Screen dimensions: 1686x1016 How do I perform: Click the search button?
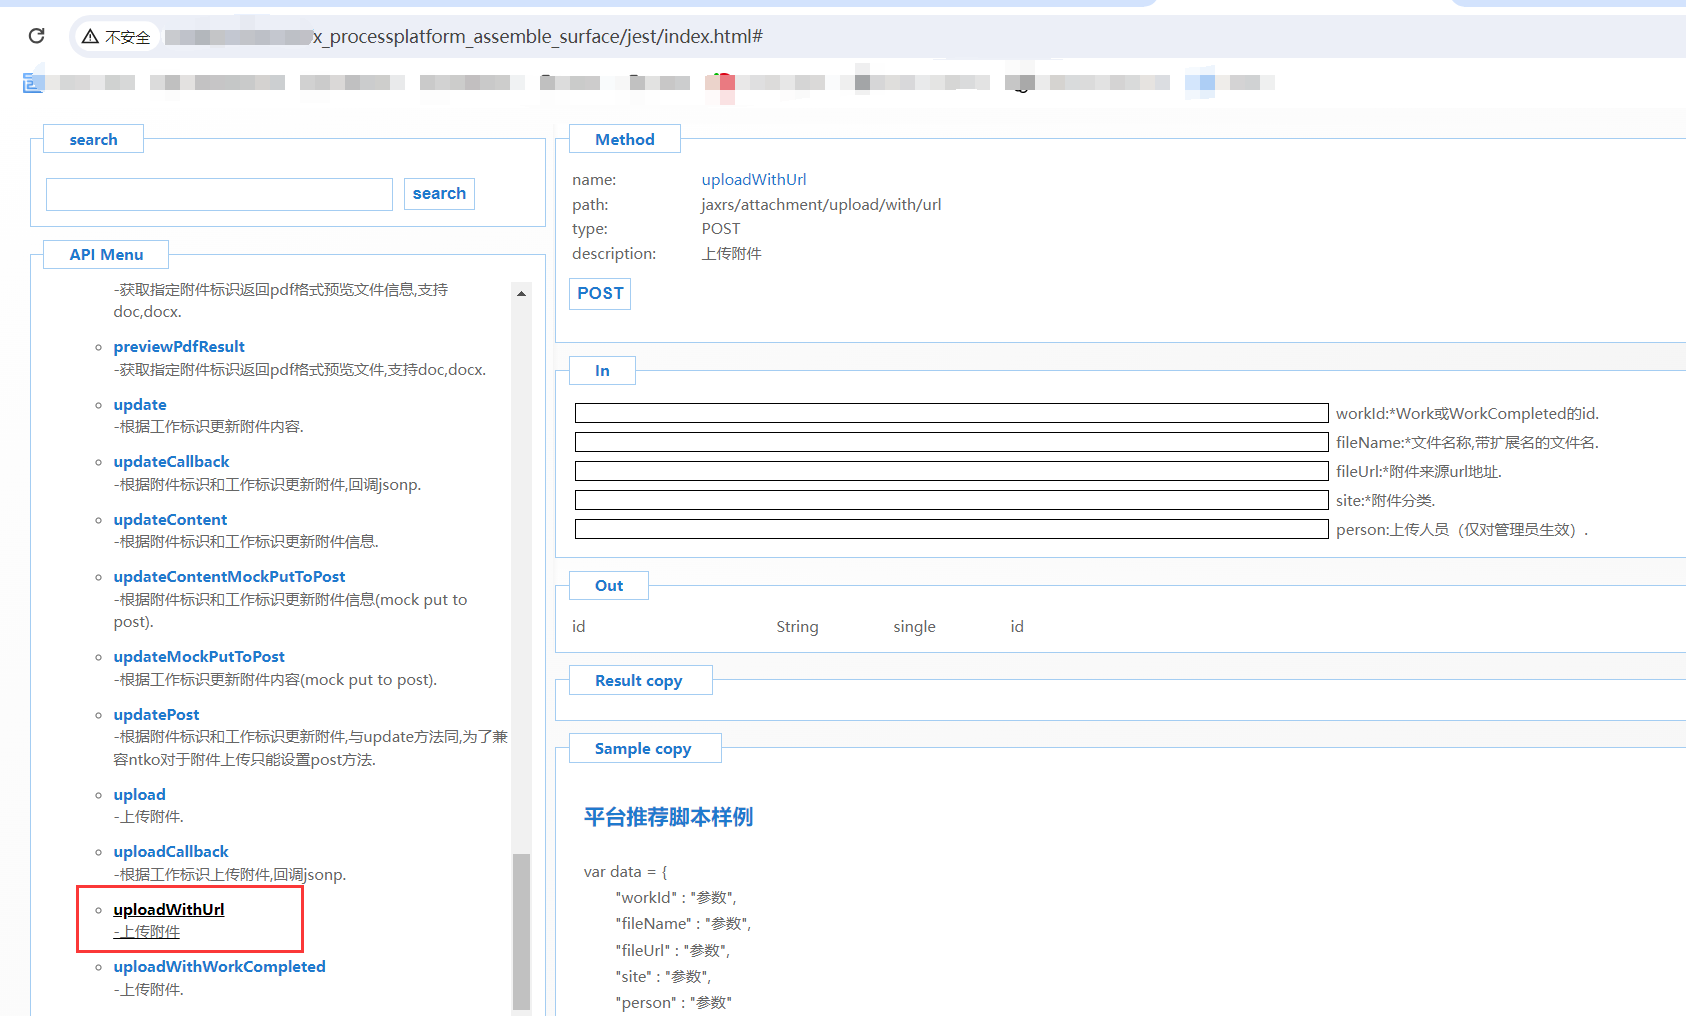click(439, 194)
